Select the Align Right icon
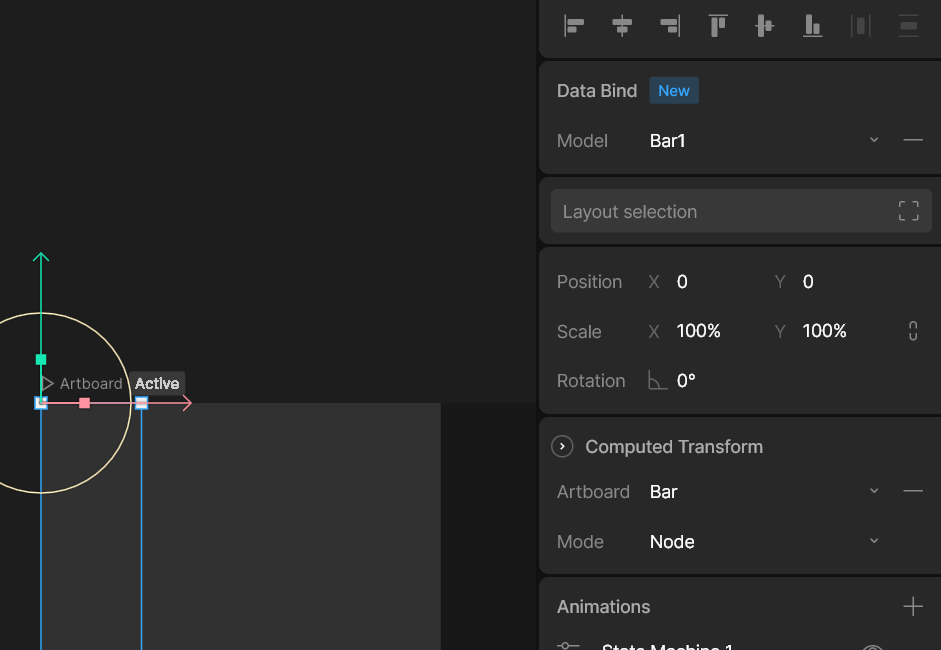 670,25
